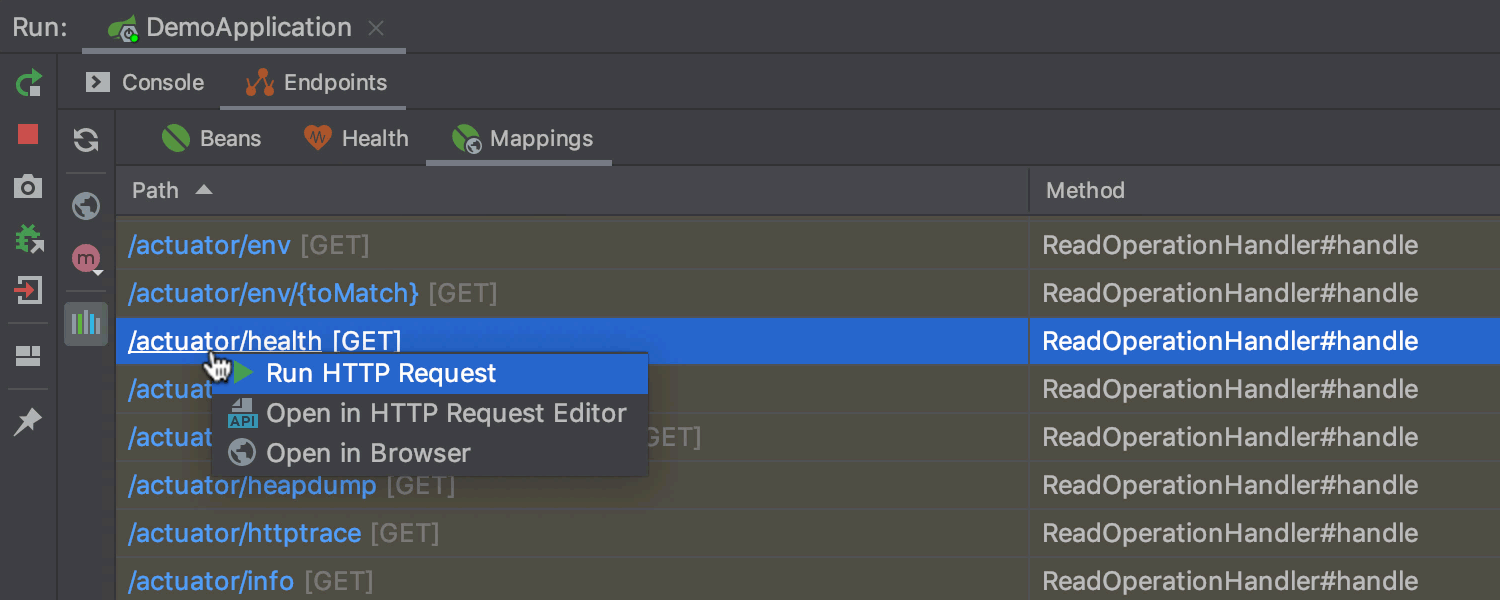The height and width of the screenshot is (600, 1500).
Task: Click the red arrow exit icon
Action: (28, 291)
